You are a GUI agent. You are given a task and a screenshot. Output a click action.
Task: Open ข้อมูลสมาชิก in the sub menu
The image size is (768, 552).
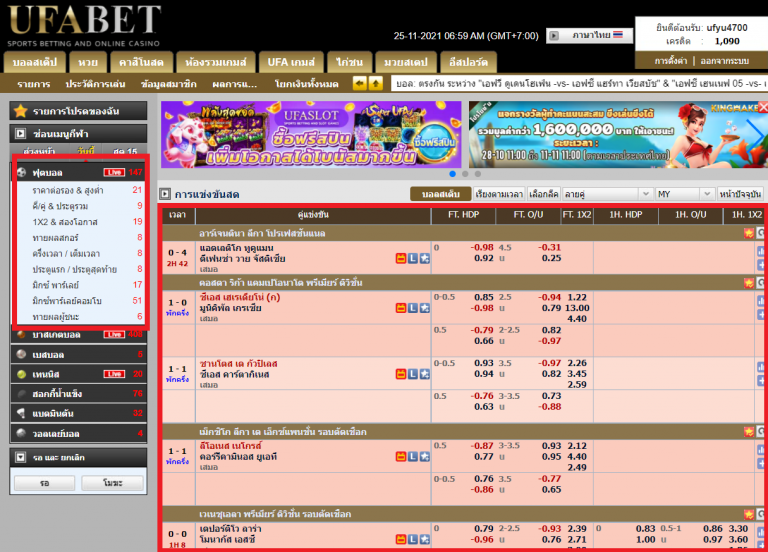tap(168, 84)
